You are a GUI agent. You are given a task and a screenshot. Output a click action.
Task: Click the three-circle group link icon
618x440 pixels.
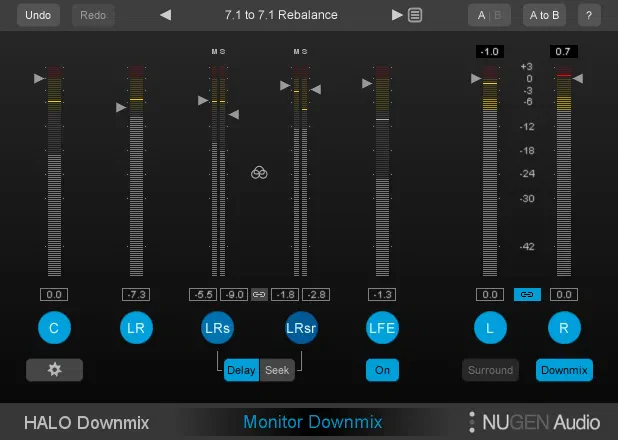259,173
